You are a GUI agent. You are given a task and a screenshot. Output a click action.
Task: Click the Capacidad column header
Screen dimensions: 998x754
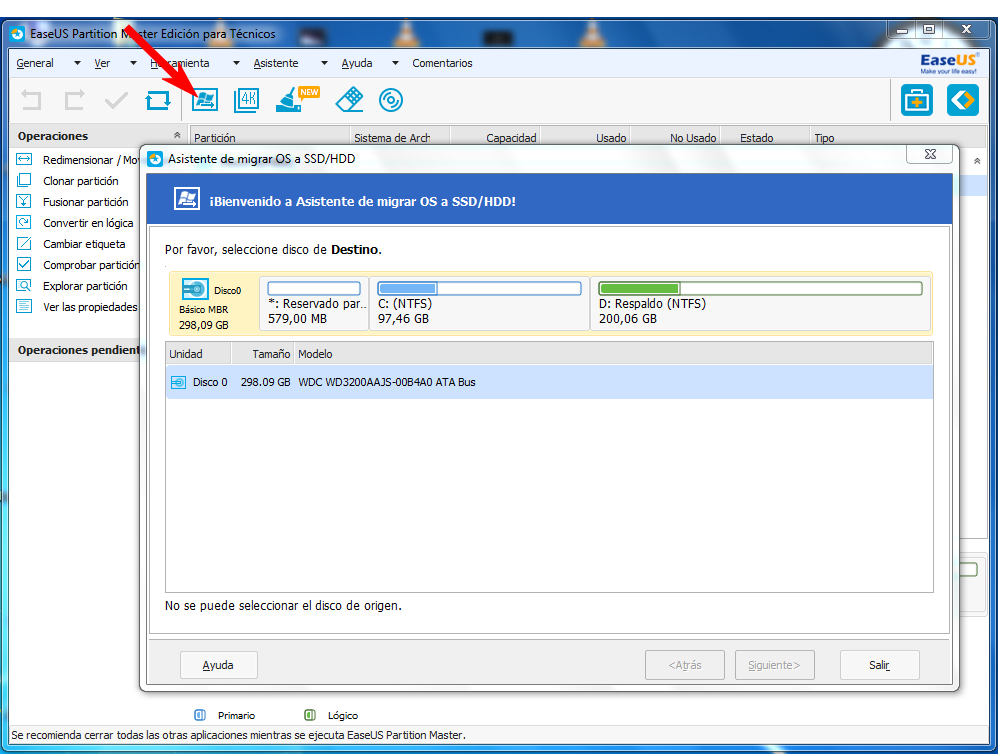tap(496, 137)
